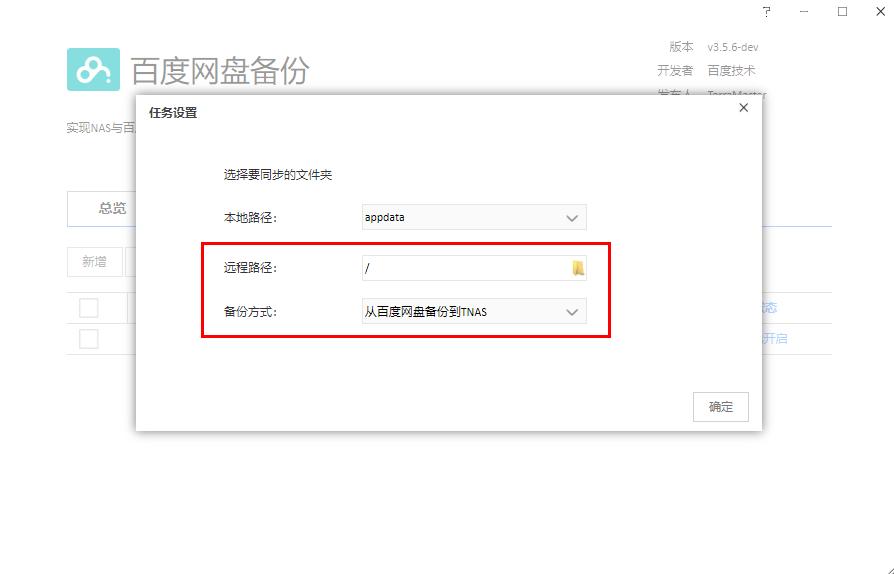Switch to the 总览 tab
This screenshot has width=894, height=574.
(x=112, y=209)
